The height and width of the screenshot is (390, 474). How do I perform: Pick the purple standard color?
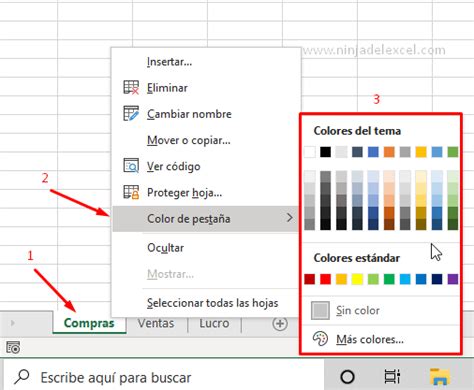pos(453,279)
